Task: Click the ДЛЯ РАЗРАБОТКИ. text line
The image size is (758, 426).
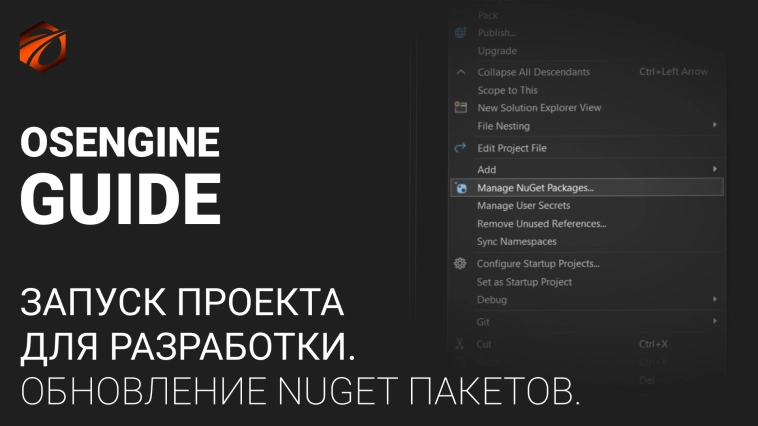Action: (x=188, y=348)
